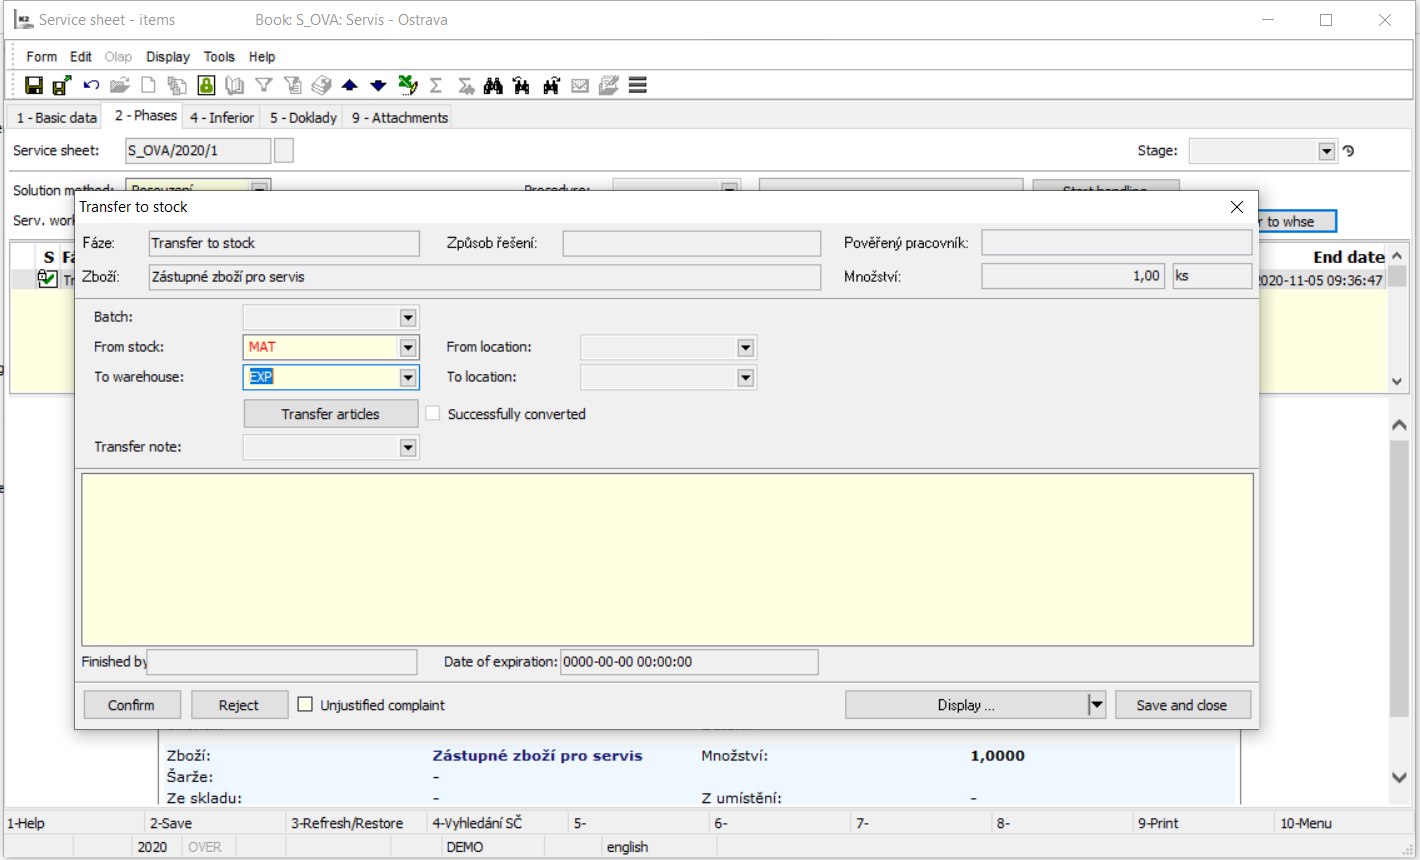Click the blue down arrow icon
Image resolution: width=1420 pixels, height=860 pixels.
378,86
